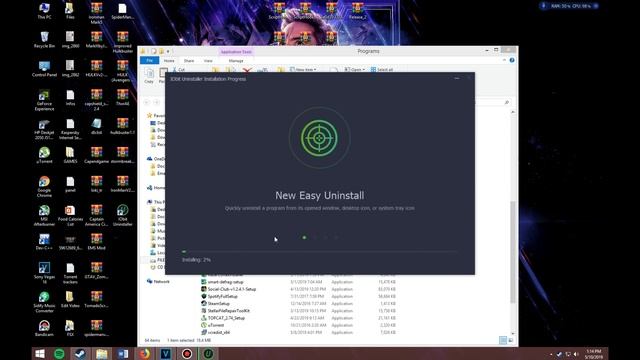This screenshot has width=640, height=360.
Task: Open Word from taskbar
Action: pos(123,353)
